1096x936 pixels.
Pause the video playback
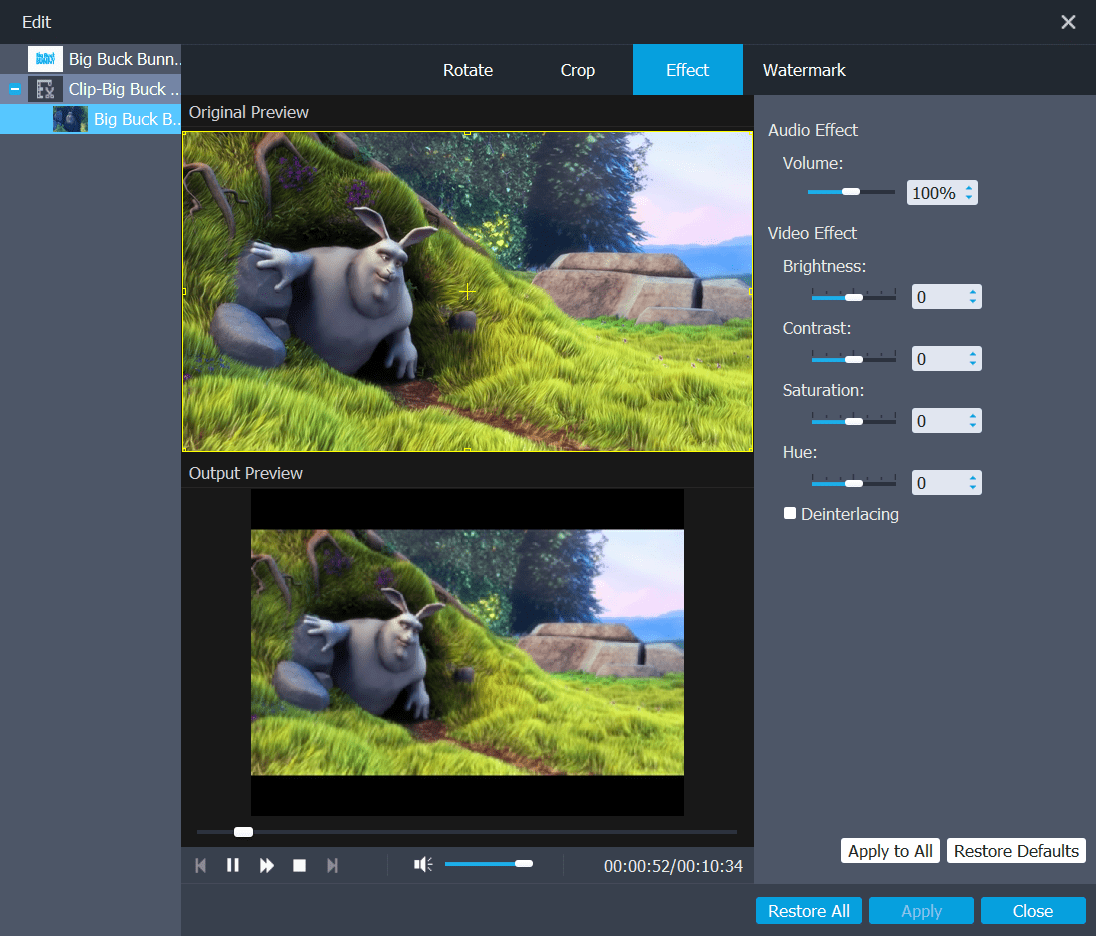[233, 865]
